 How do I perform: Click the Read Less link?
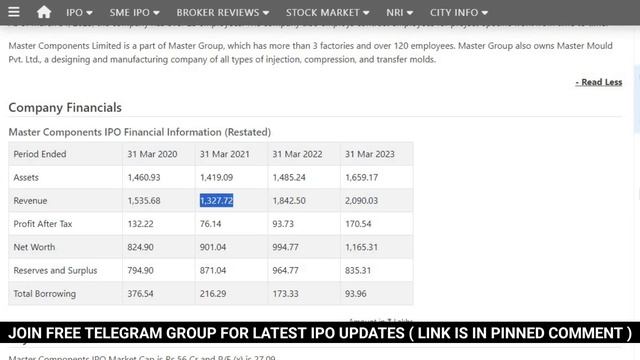[599, 82]
